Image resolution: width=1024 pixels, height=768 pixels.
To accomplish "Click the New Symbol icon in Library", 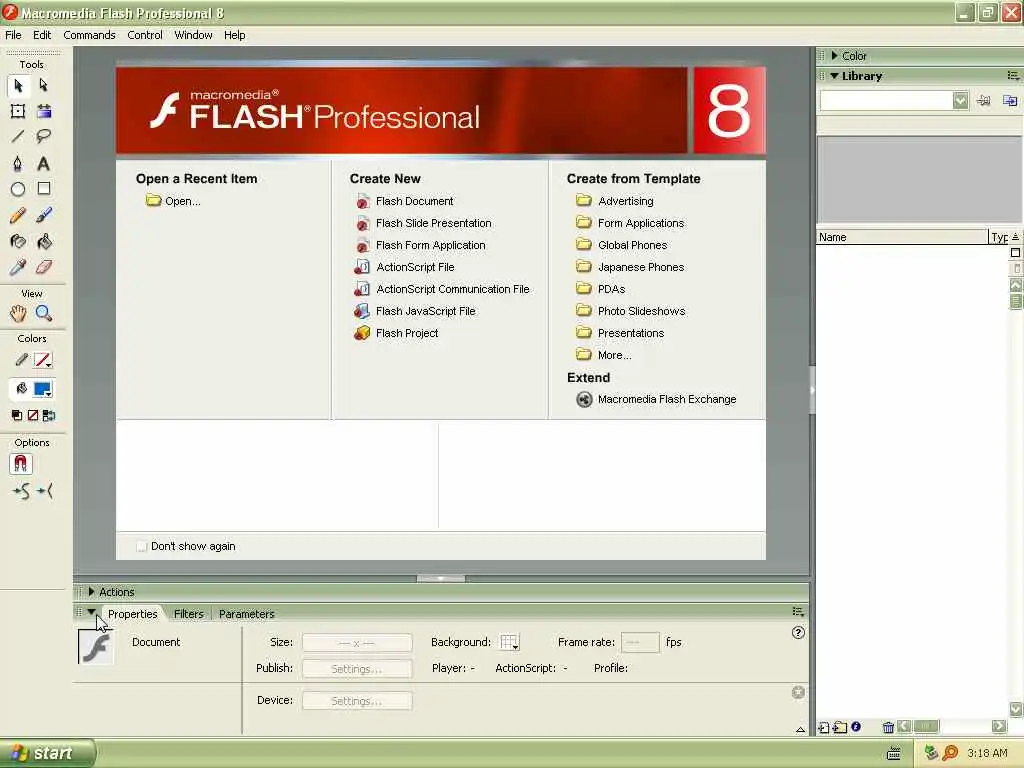I will (x=824, y=728).
